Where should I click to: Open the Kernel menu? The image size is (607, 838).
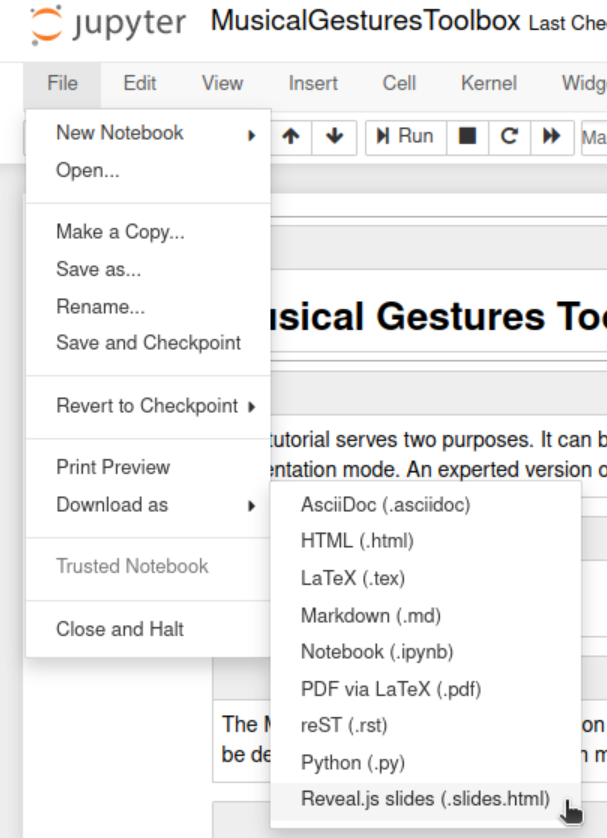click(489, 83)
